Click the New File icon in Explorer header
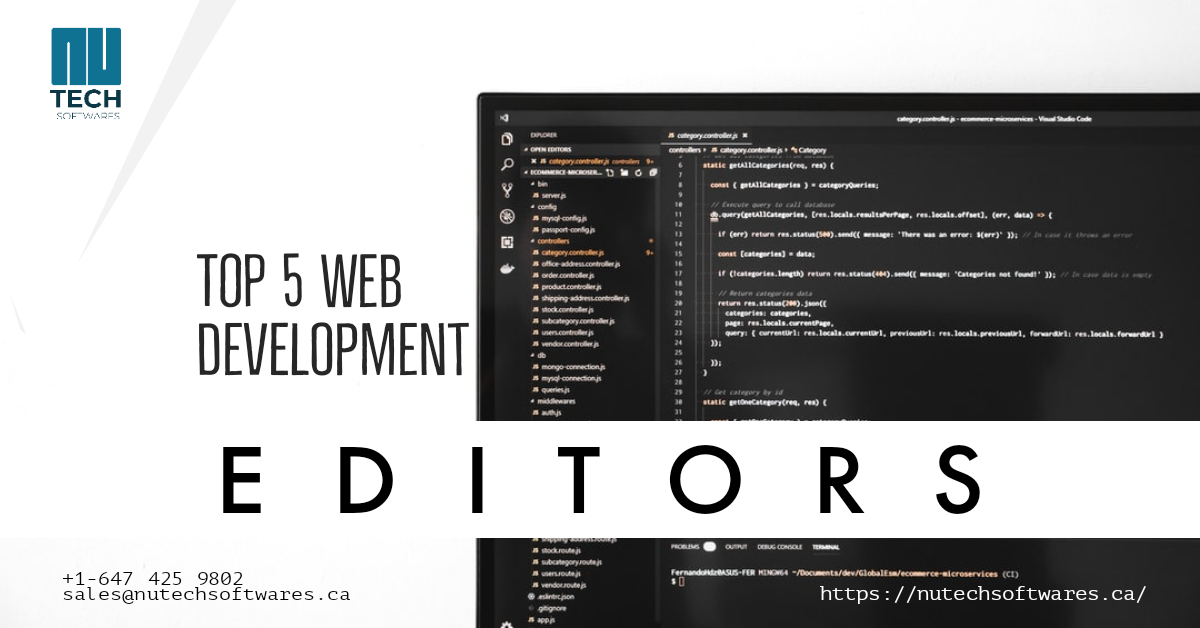Screen dimensions: 1200x628 pos(610,173)
